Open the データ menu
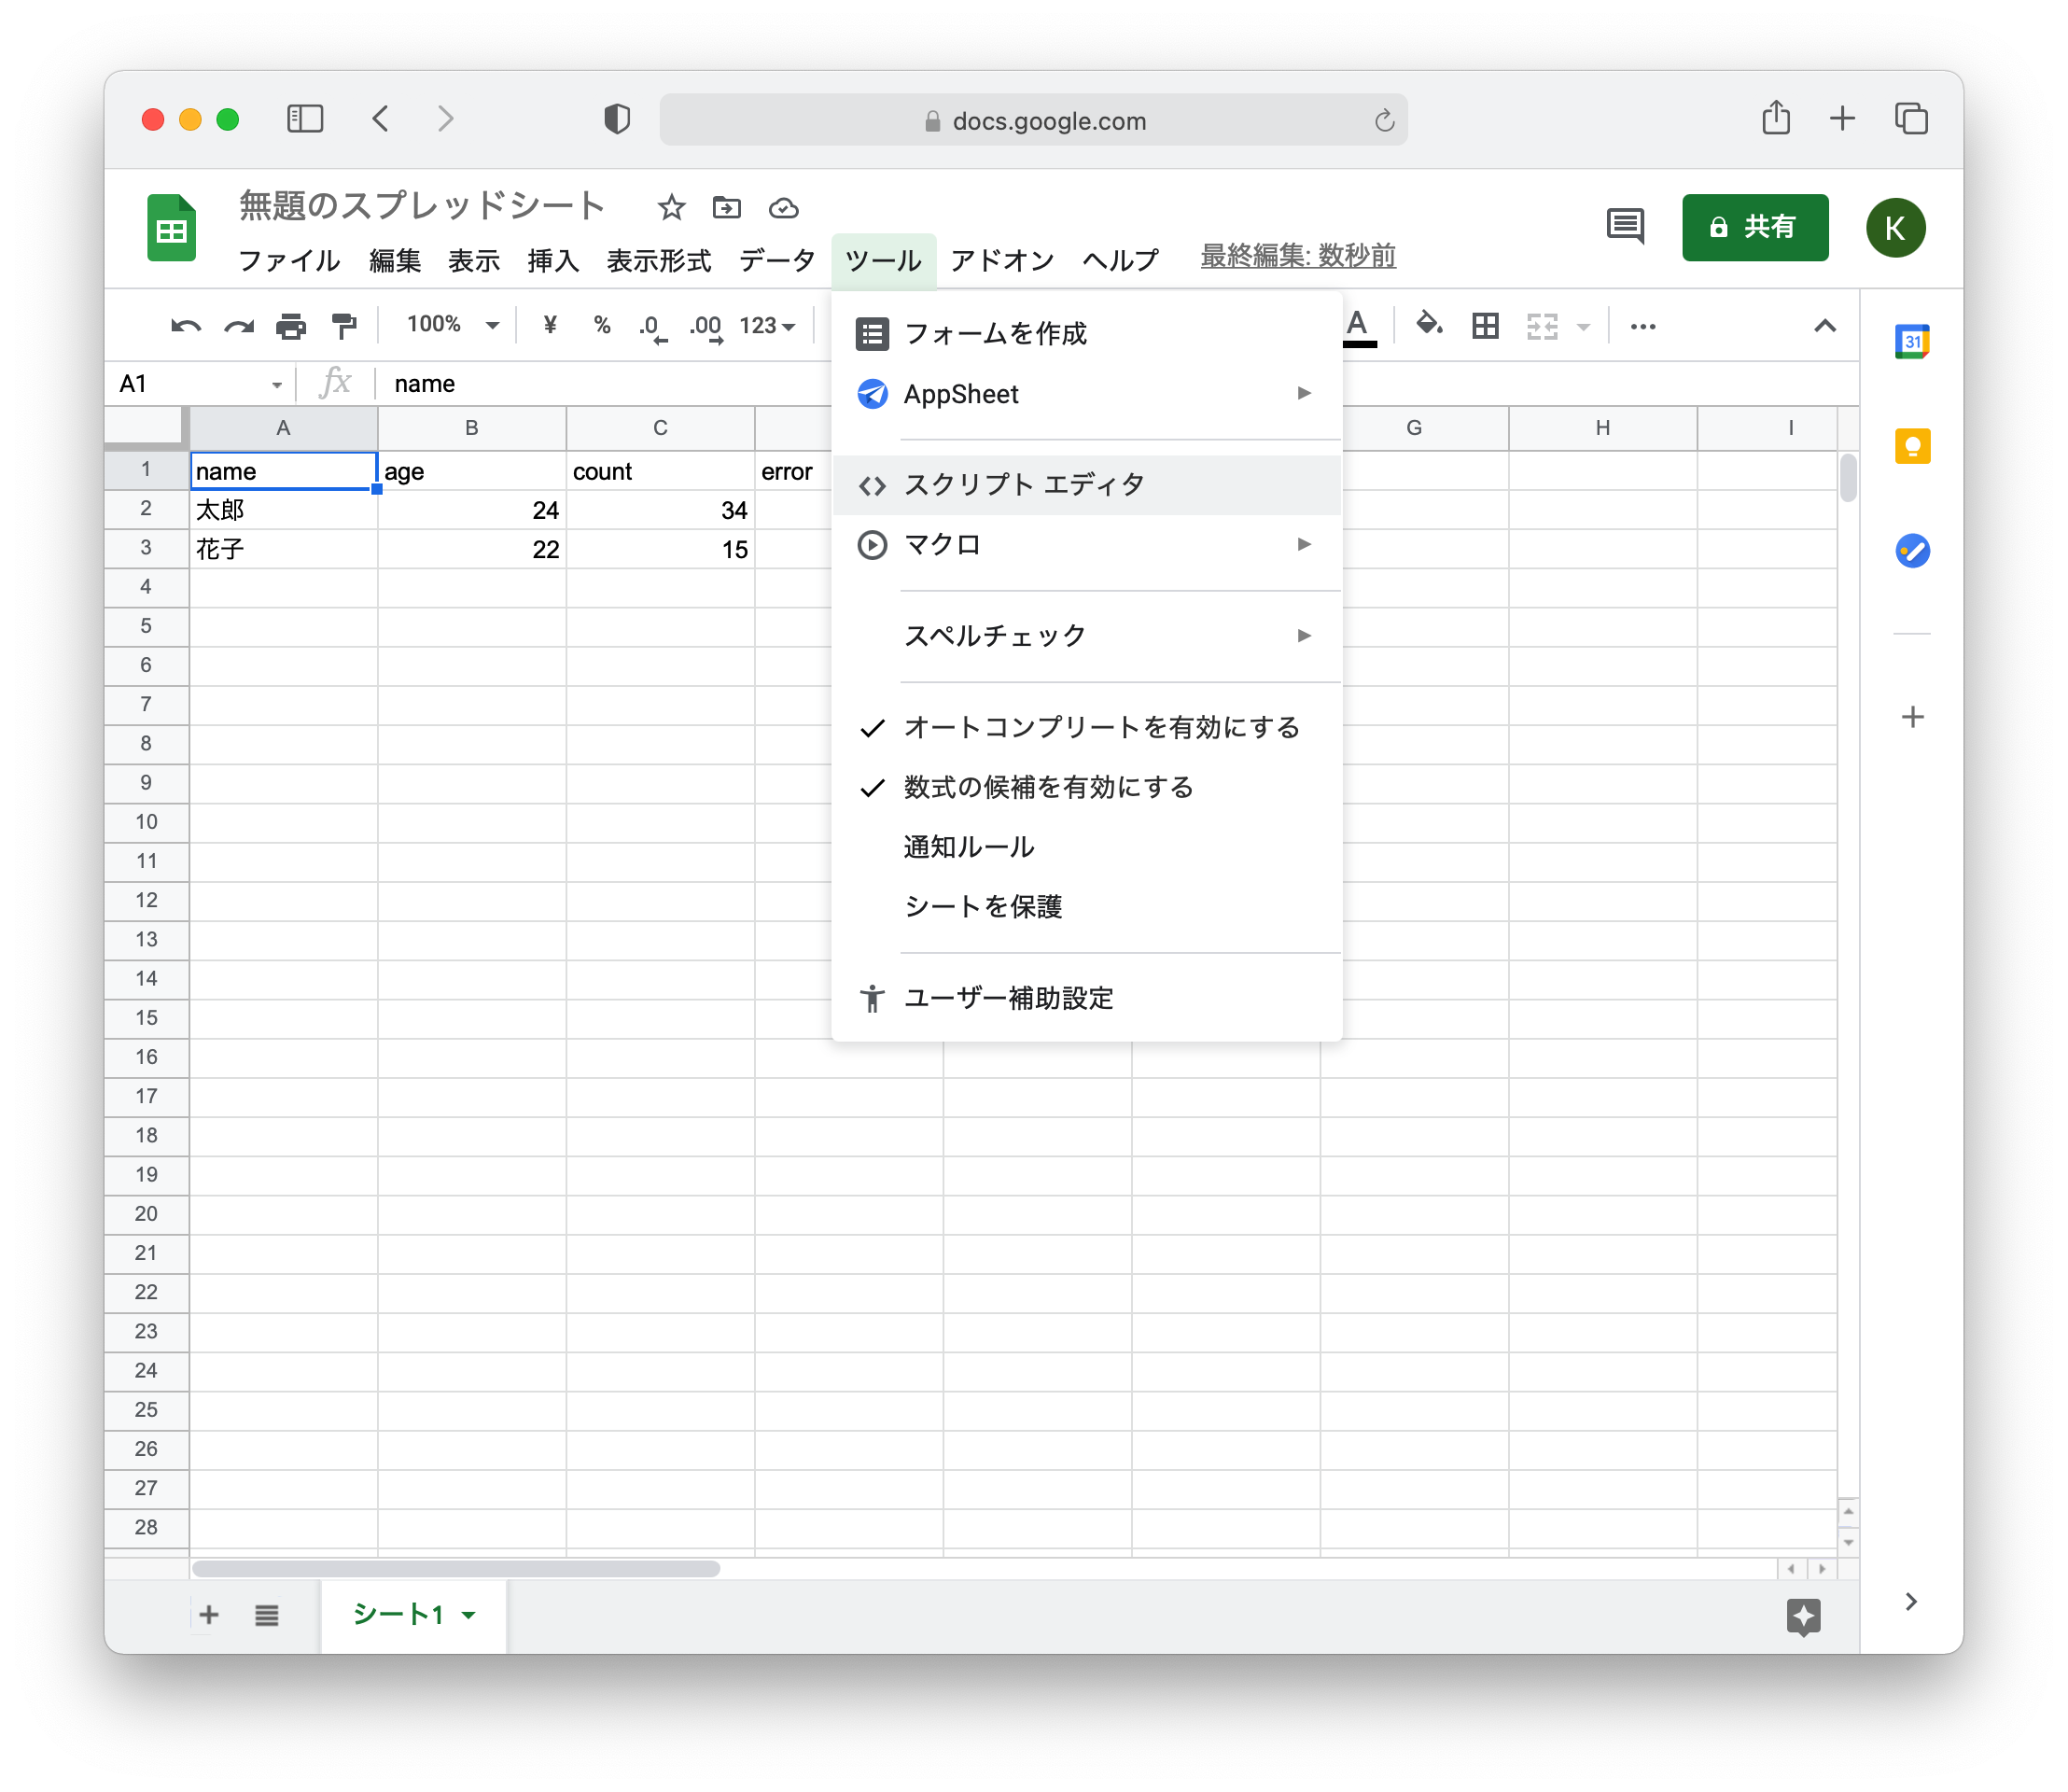2068x1792 pixels. [777, 261]
